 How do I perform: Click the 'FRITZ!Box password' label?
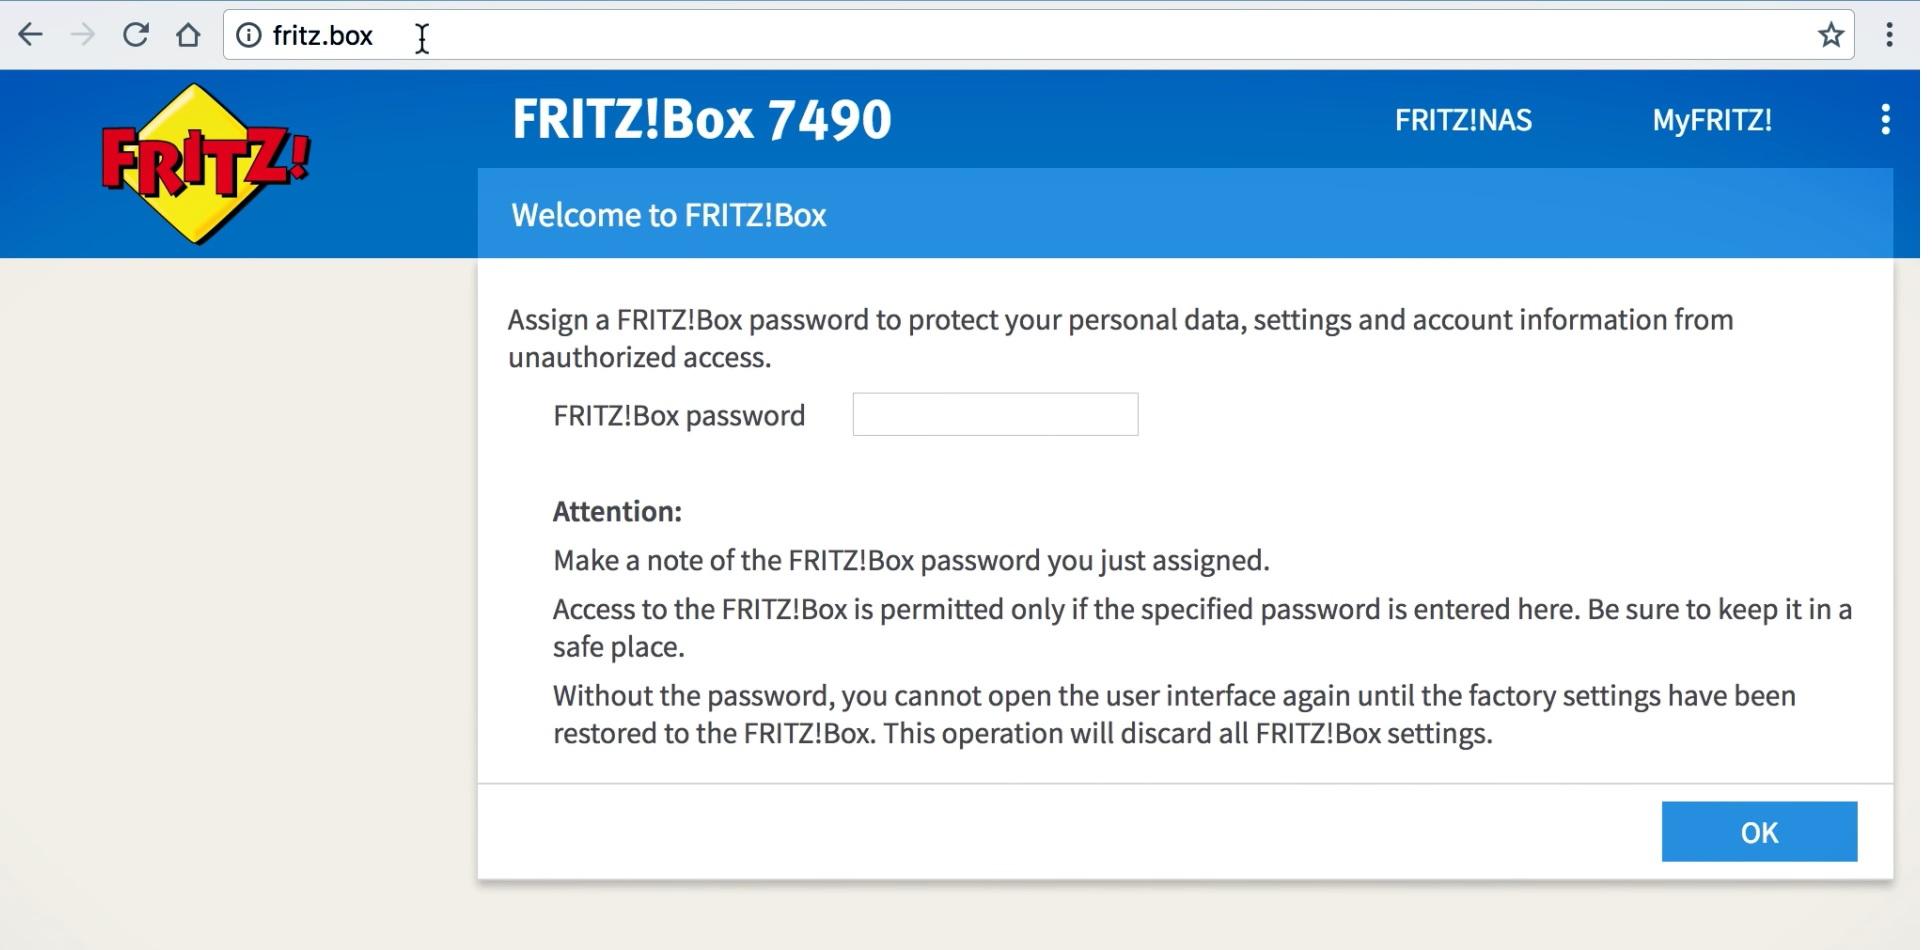coord(679,415)
